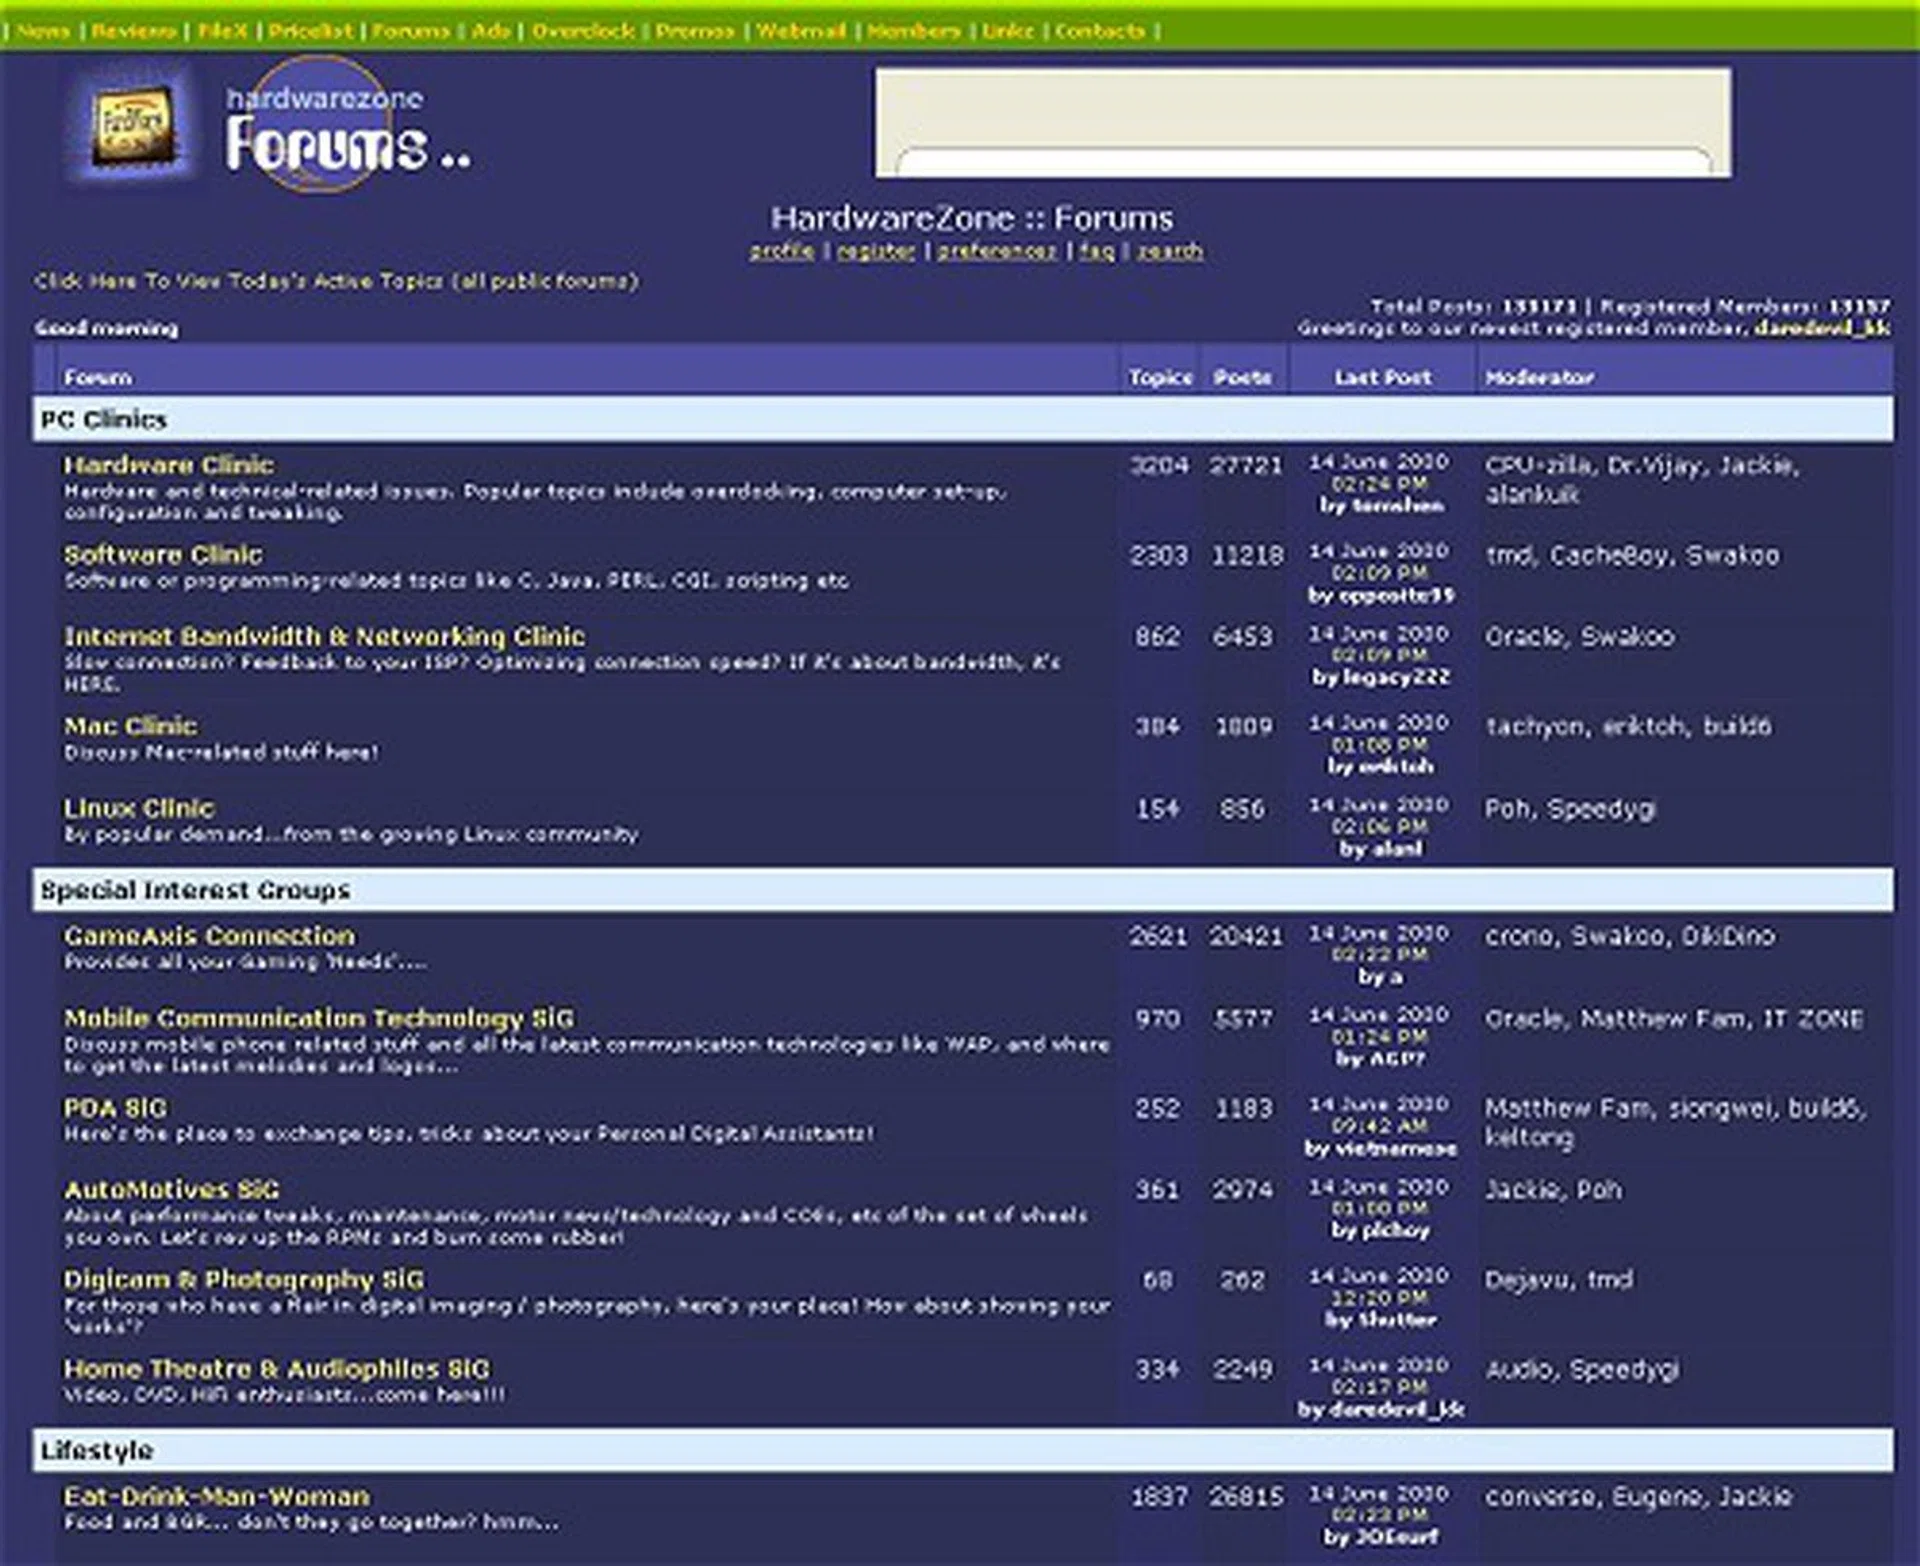Open the Hardware Clinic forum
The width and height of the screenshot is (1920, 1566).
coord(168,465)
